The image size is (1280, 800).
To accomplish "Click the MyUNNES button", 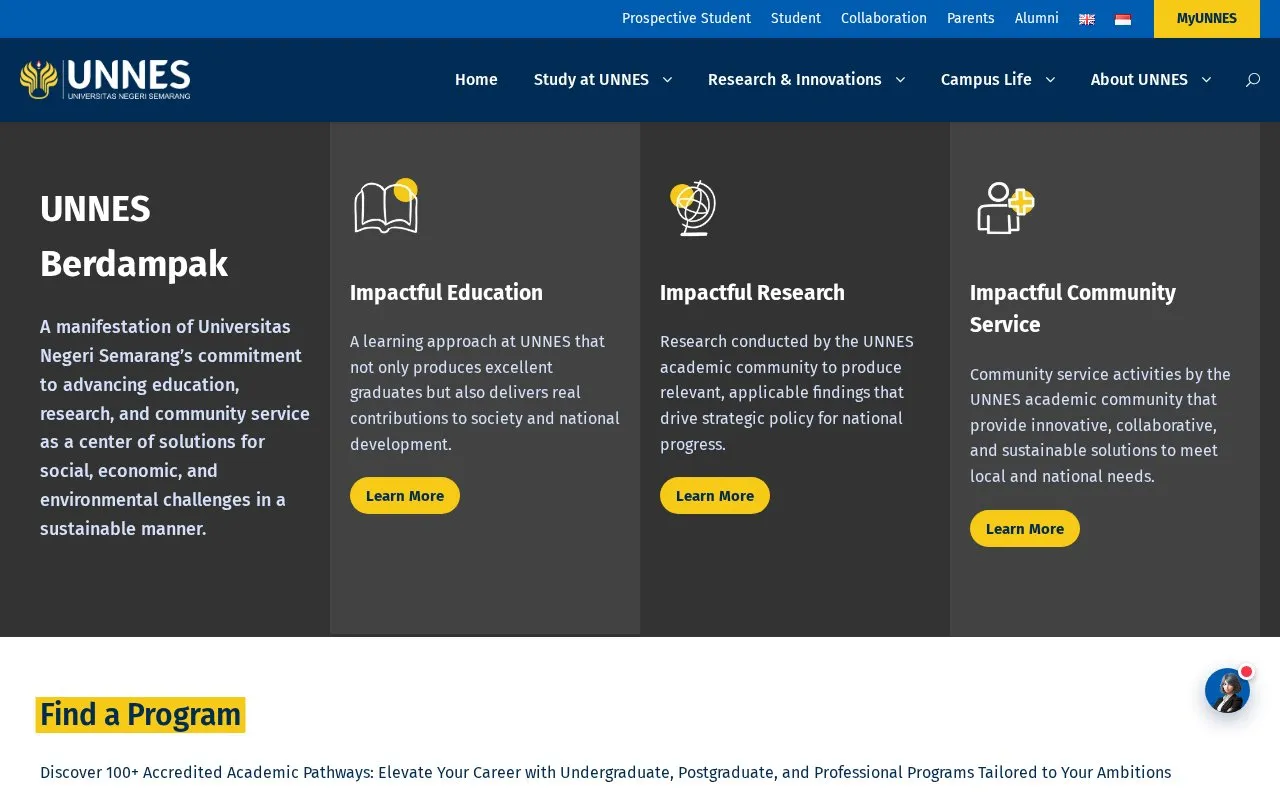I will coord(1207,19).
